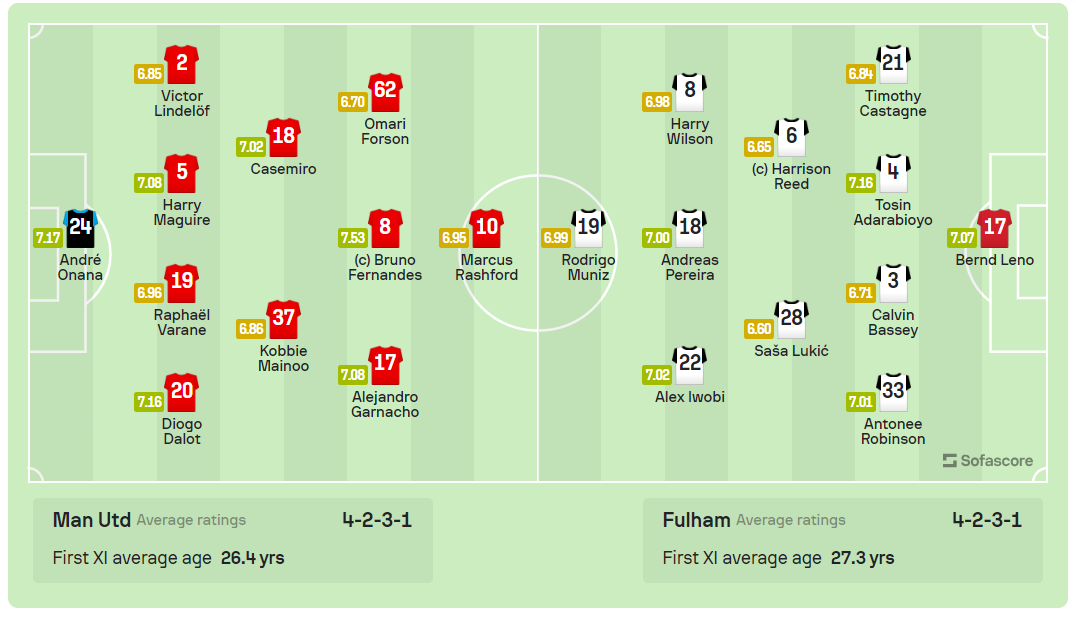Open Rodrigo Muniz's number 19 shirt
The height and width of the screenshot is (617, 1076).
point(588,228)
